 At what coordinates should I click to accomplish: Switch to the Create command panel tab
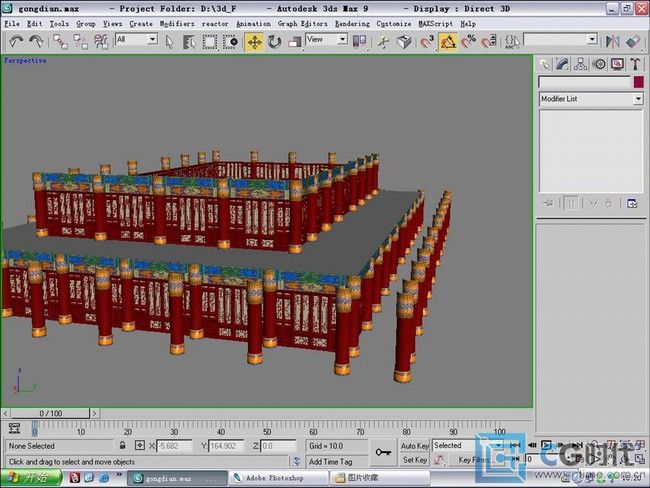click(545, 64)
